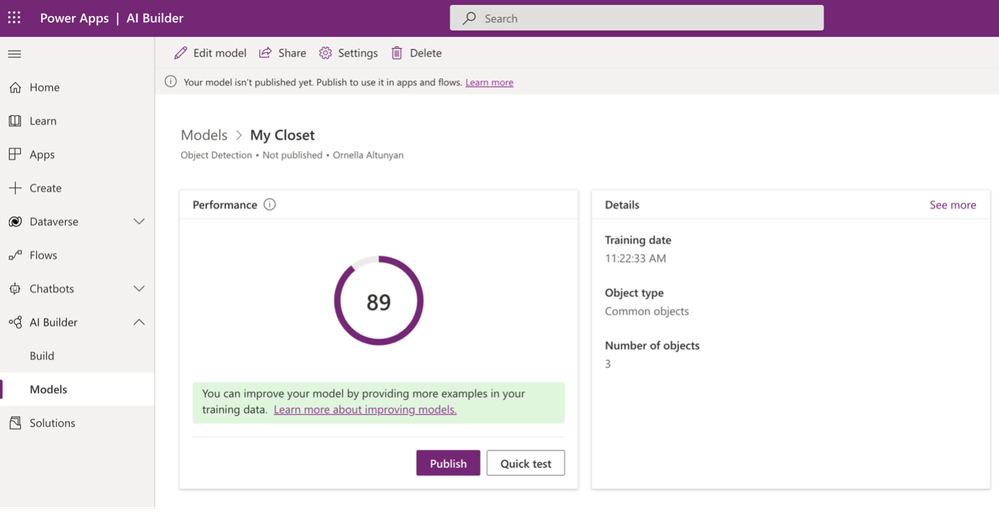Open the Learn more link in banner
Image resolution: width=999 pixels, height=512 pixels.
coord(489,82)
